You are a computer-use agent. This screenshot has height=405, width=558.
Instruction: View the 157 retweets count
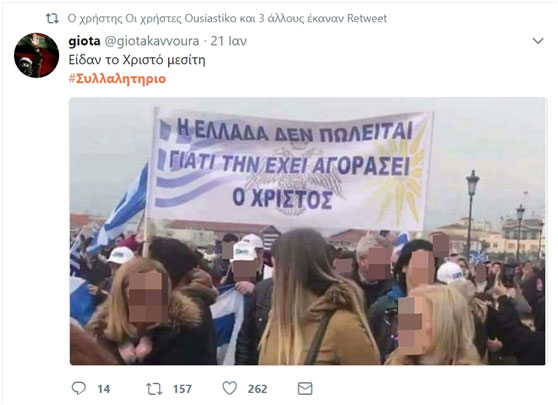tap(183, 389)
